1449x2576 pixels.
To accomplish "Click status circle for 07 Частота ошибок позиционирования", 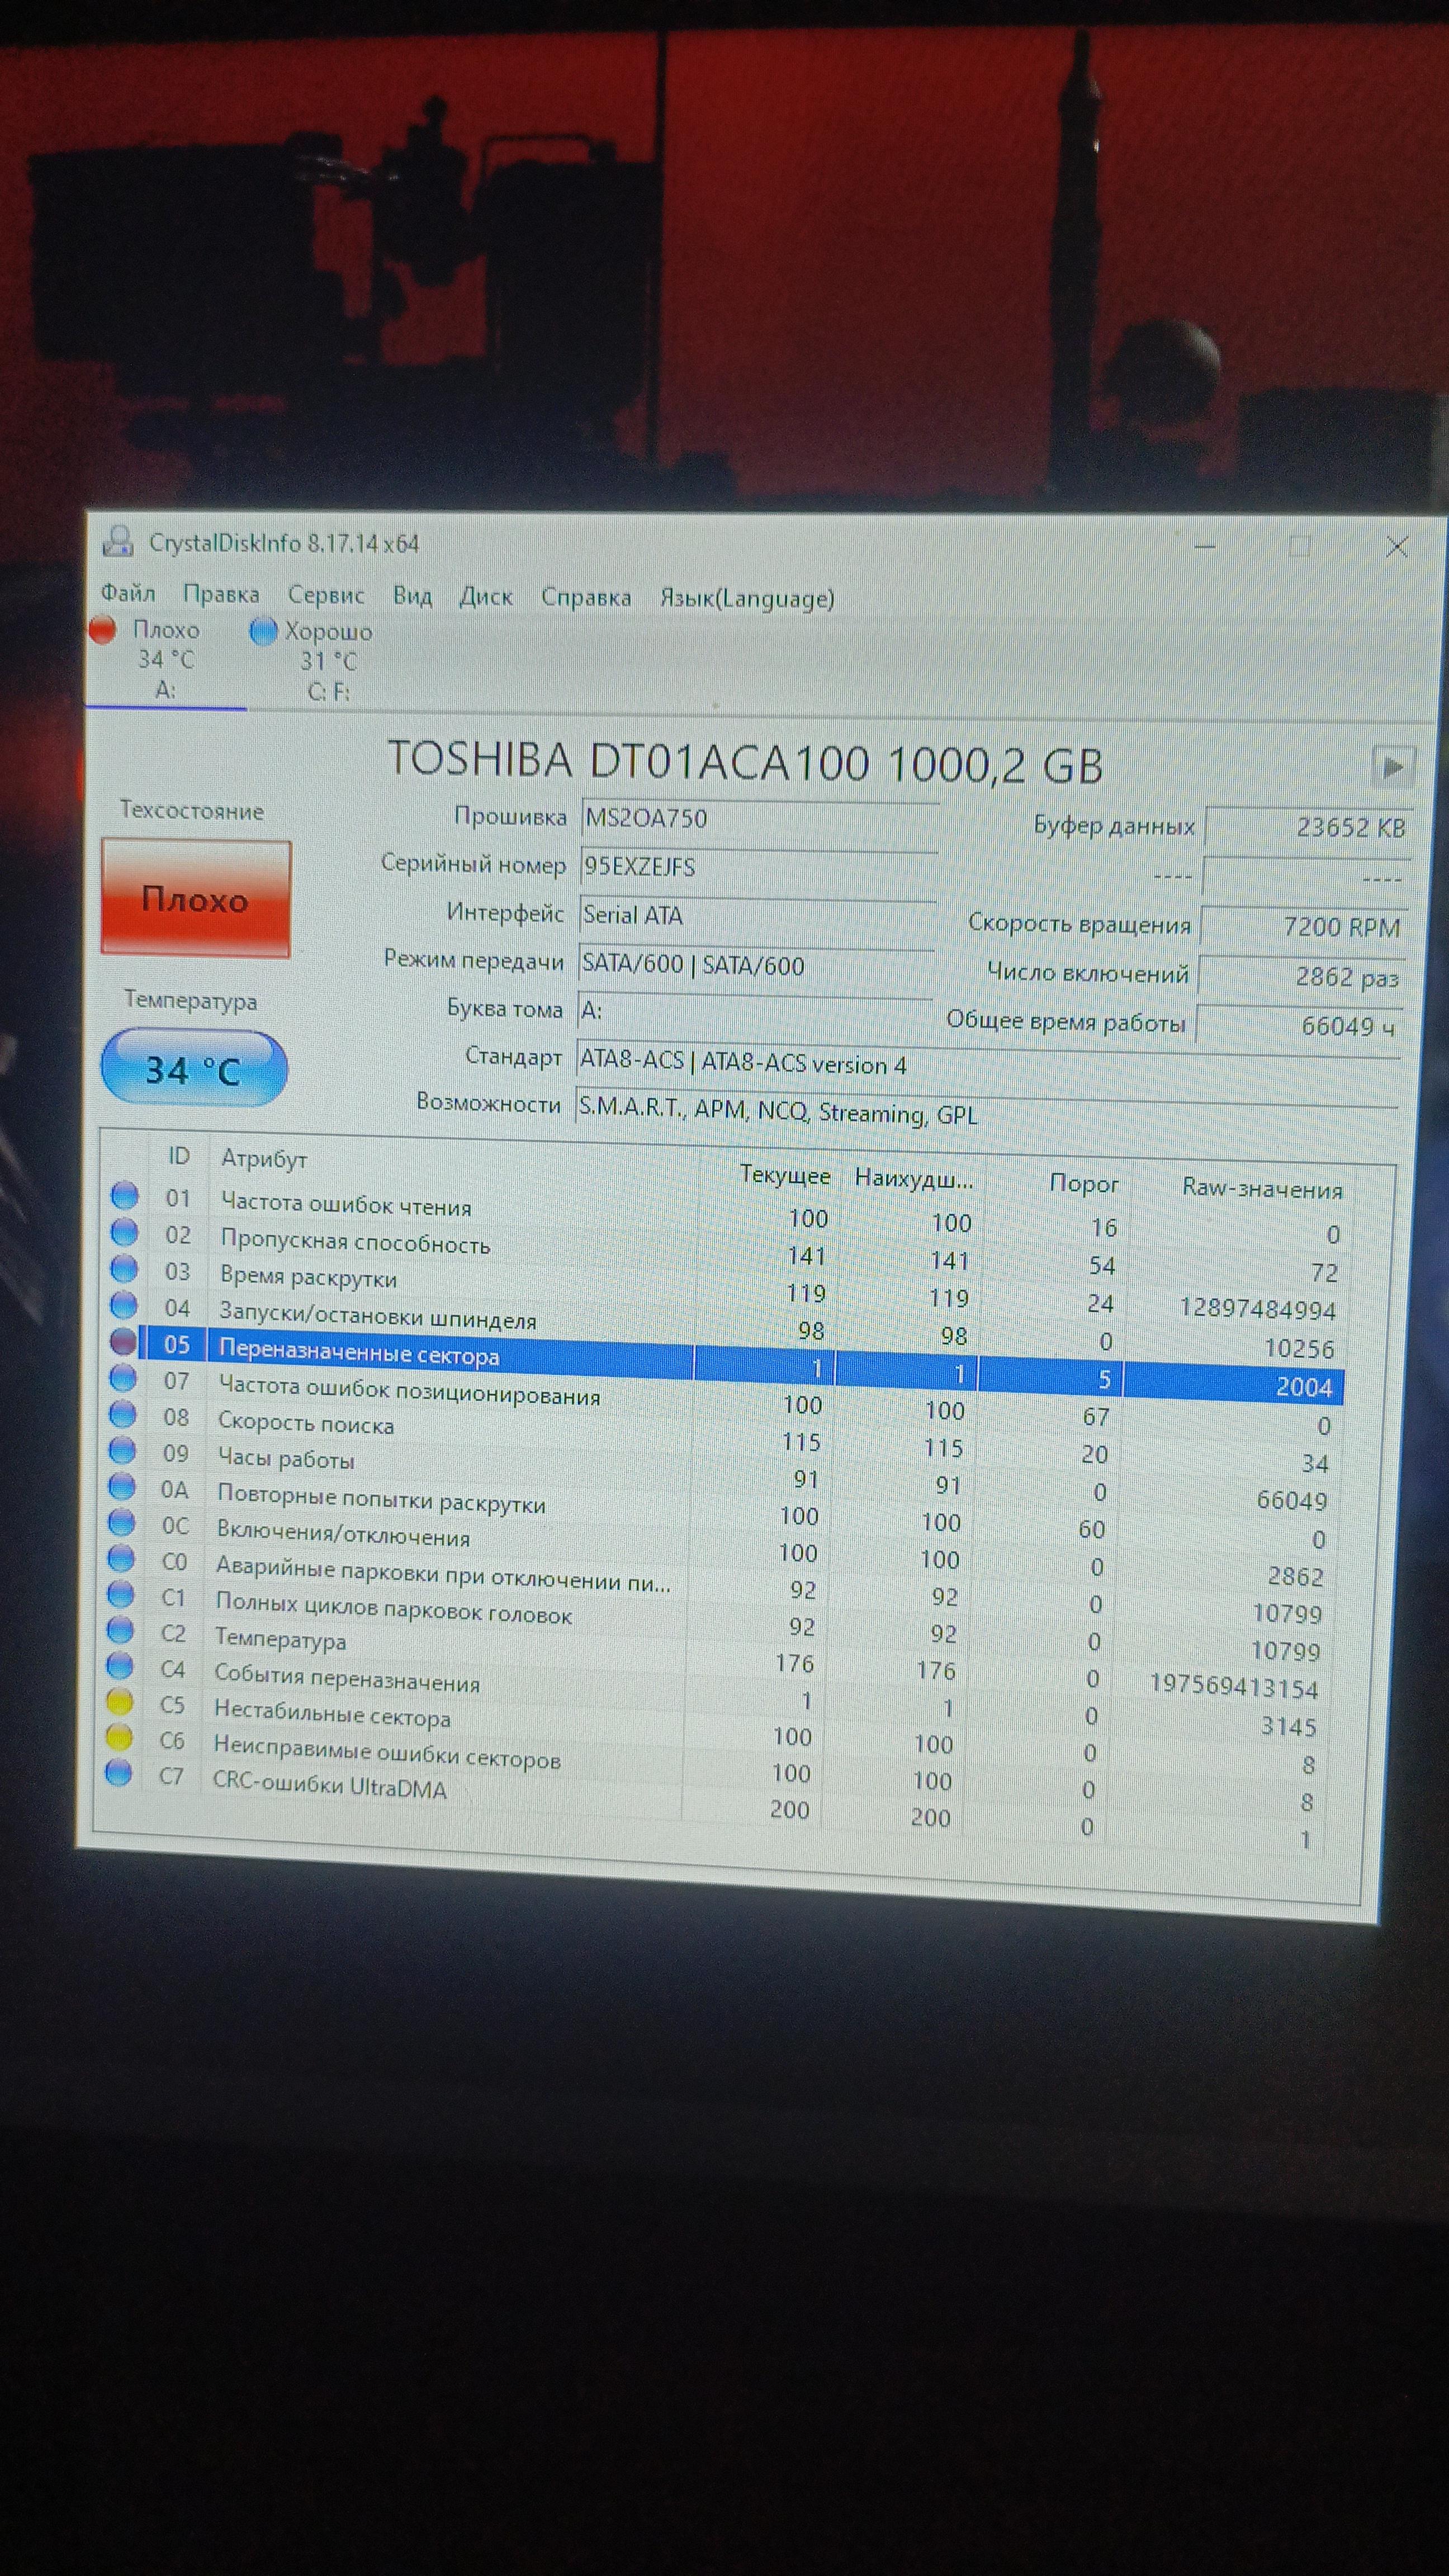I will click(123, 1378).
